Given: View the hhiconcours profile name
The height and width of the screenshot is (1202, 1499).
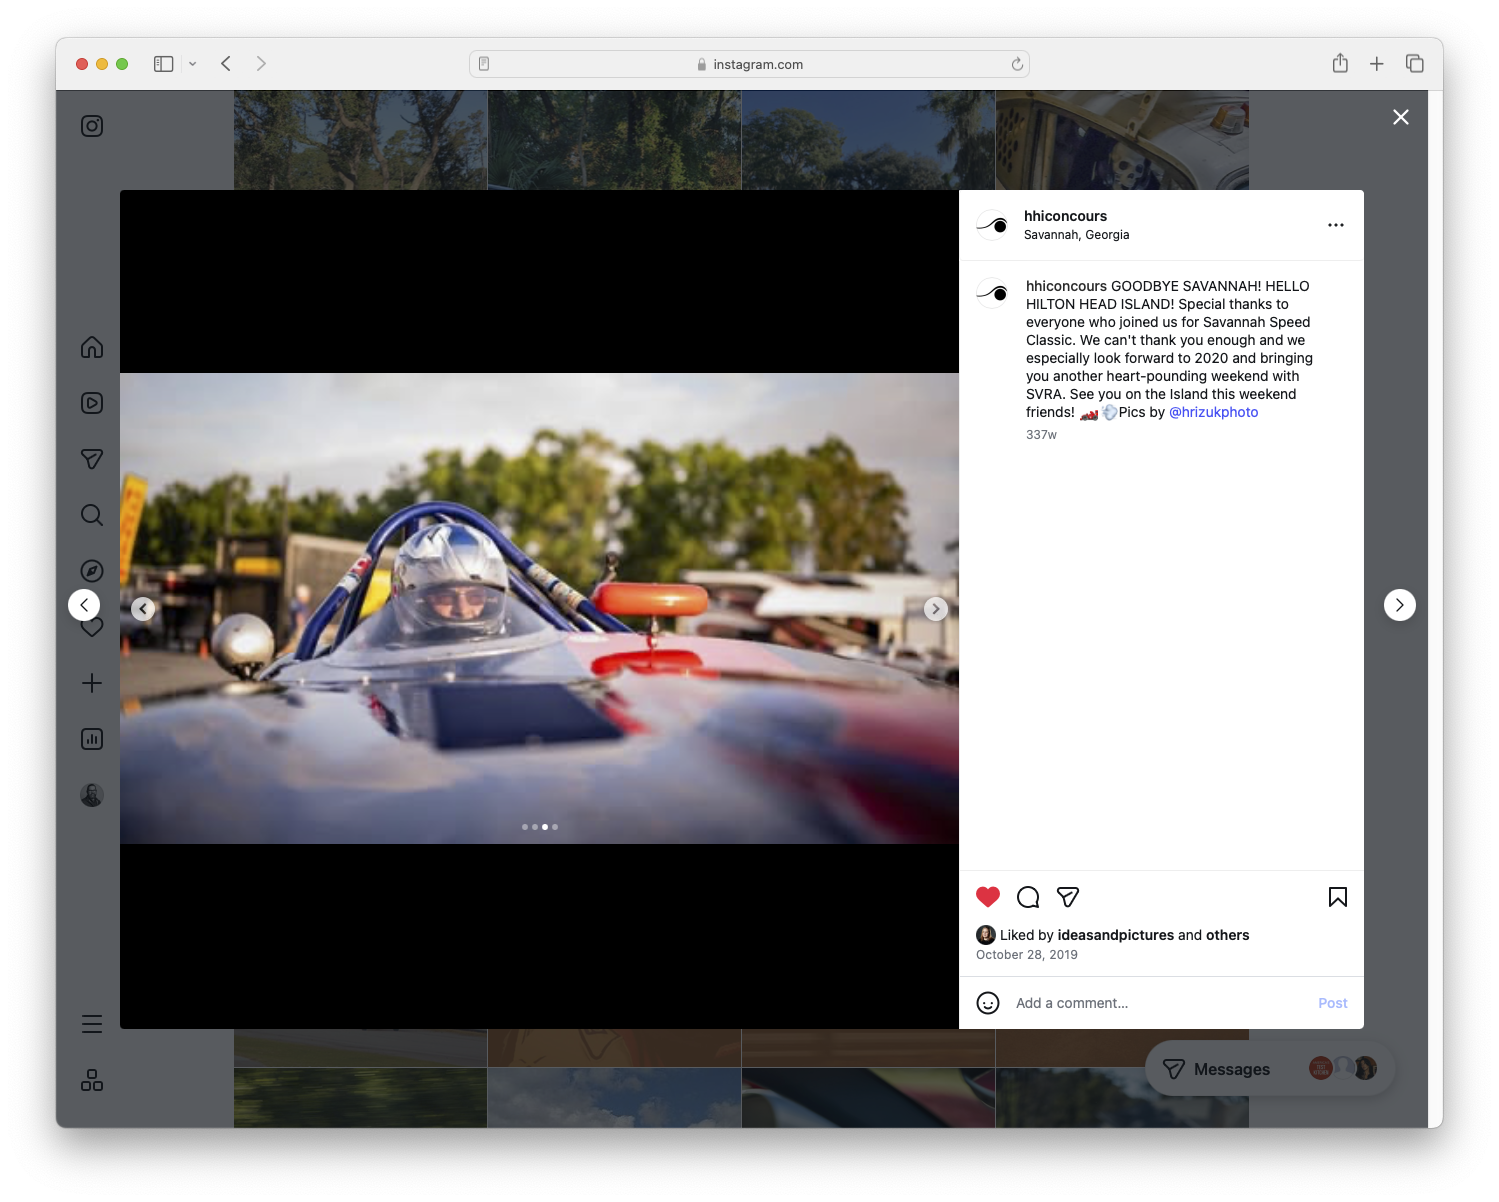Looking at the screenshot, I should [1065, 216].
